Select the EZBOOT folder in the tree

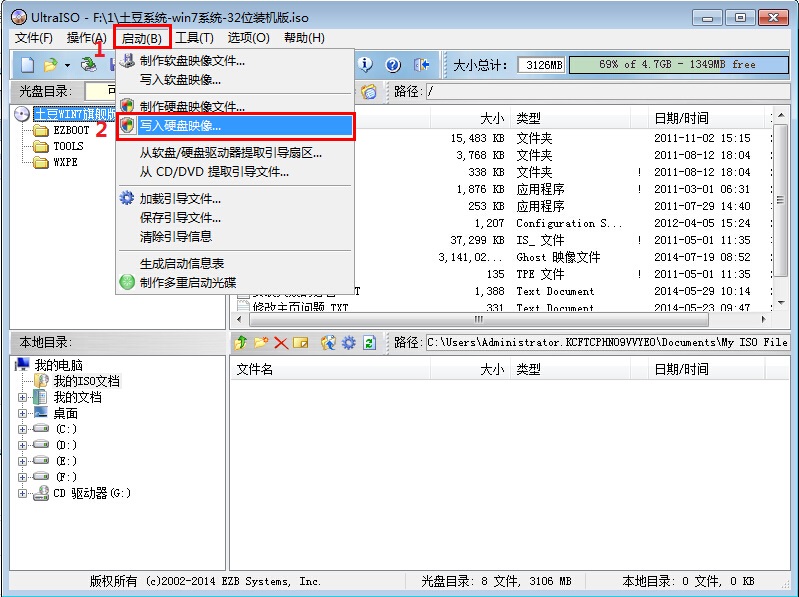[71, 130]
